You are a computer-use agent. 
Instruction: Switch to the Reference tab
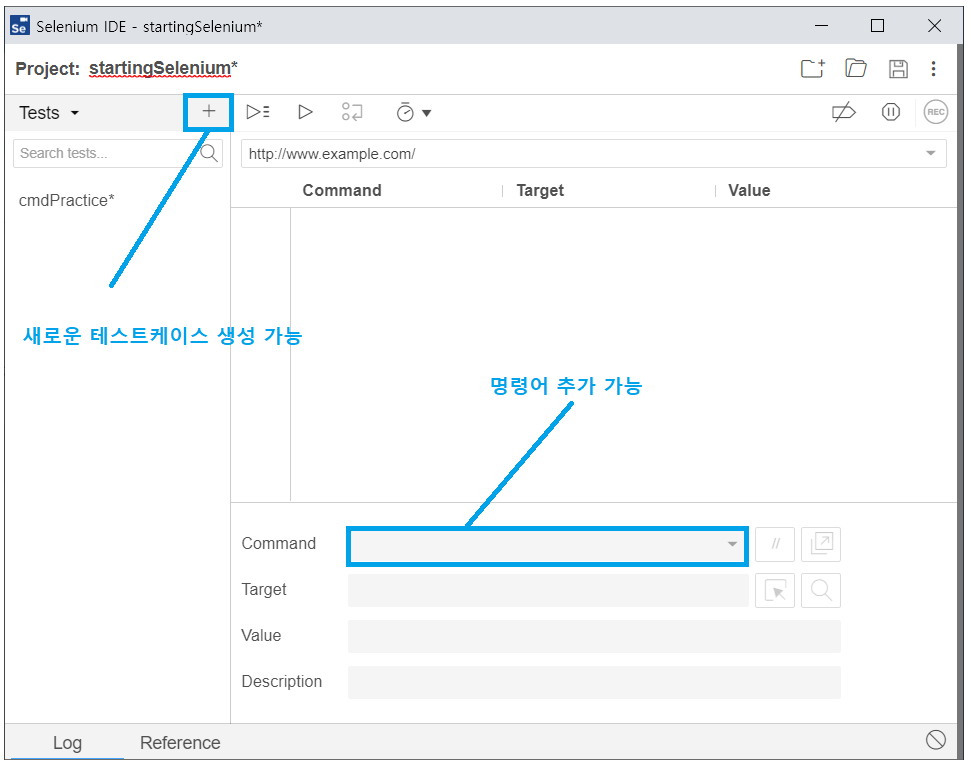pos(180,742)
